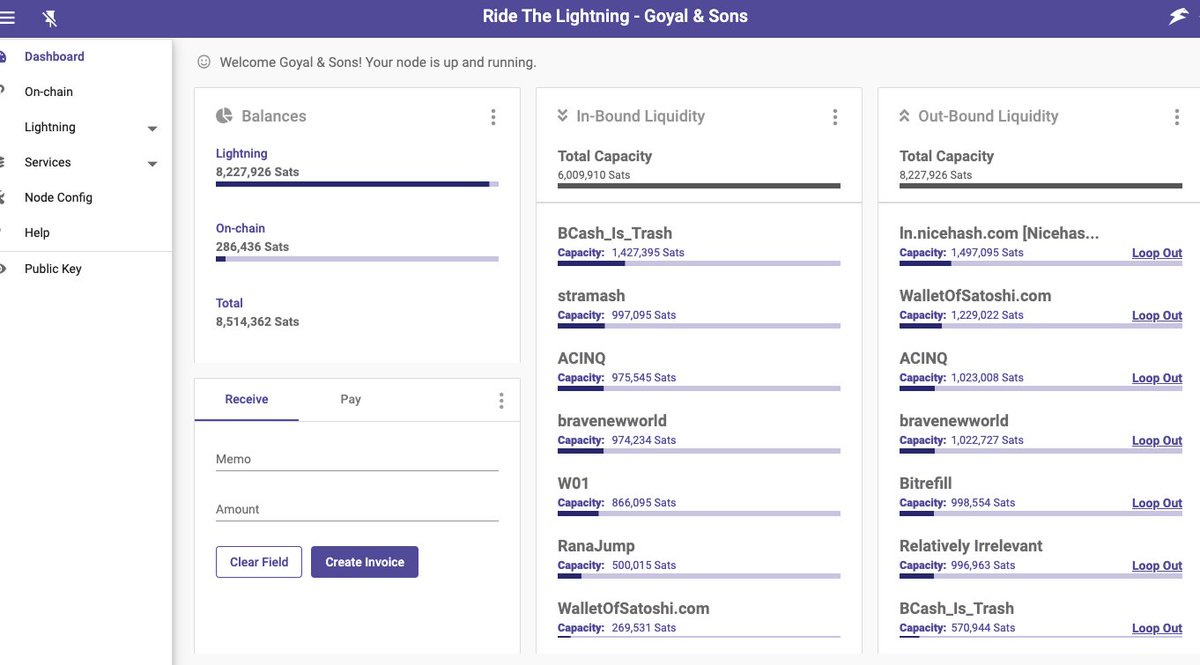Click the RanaJump channel name

point(596,546)
